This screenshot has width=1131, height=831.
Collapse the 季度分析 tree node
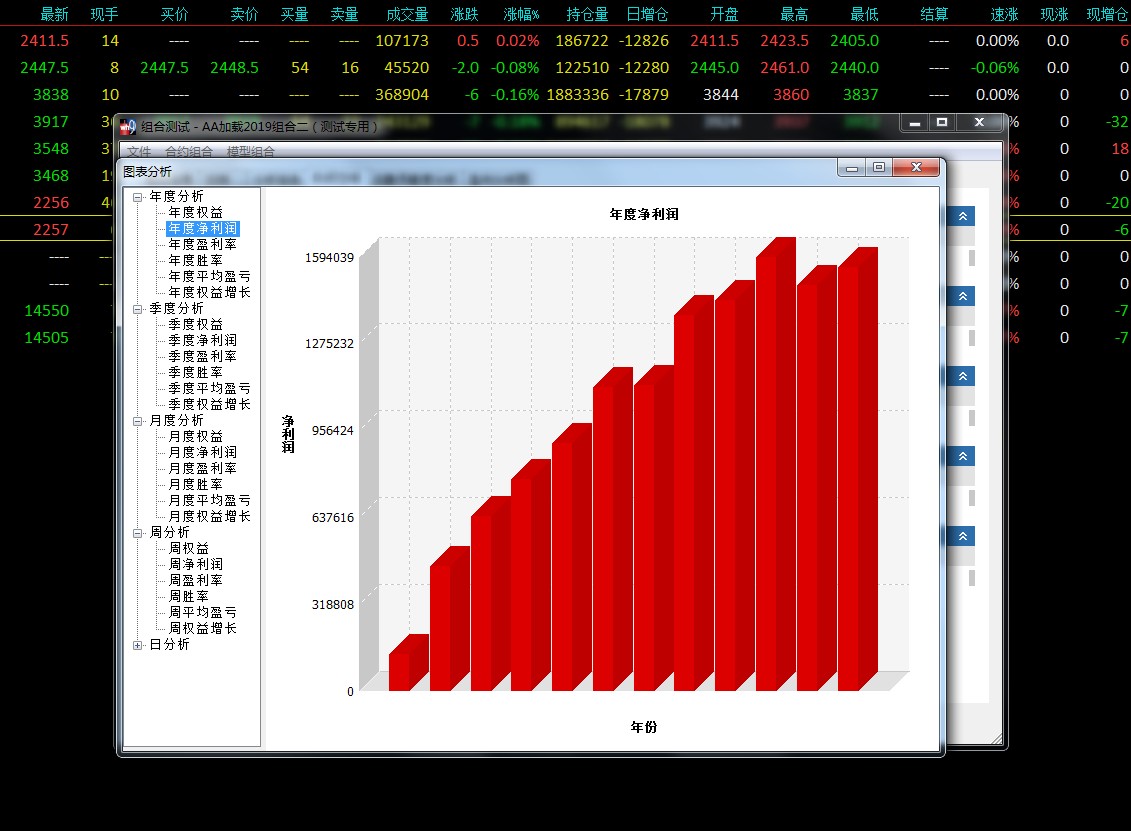click(137, 309)
